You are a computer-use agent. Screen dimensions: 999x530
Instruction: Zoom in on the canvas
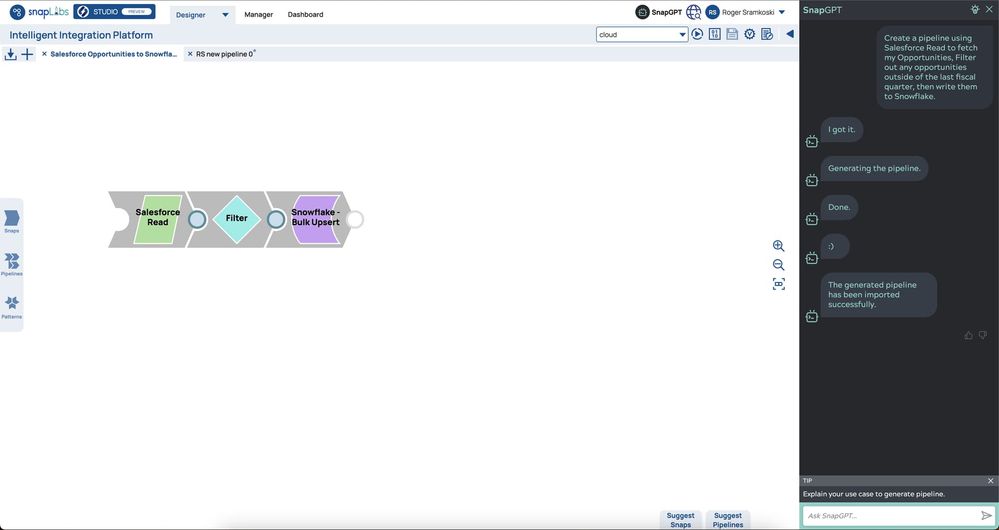779,246
